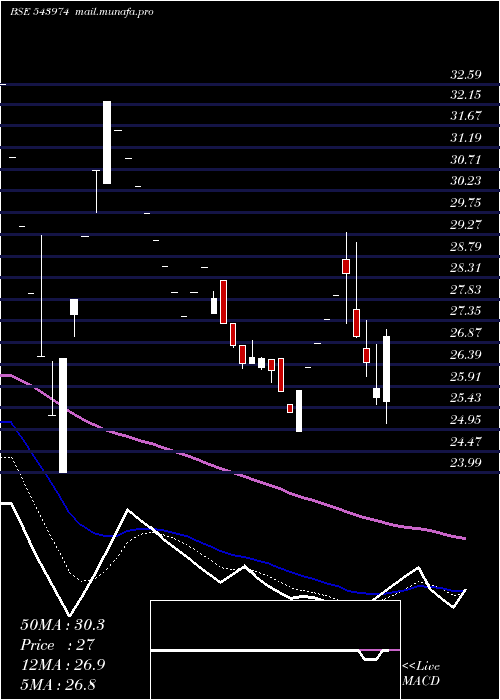This screenshot has height=700, width=500.
Task: Click the 28.31 price axis label
Action: coord(466,267)
